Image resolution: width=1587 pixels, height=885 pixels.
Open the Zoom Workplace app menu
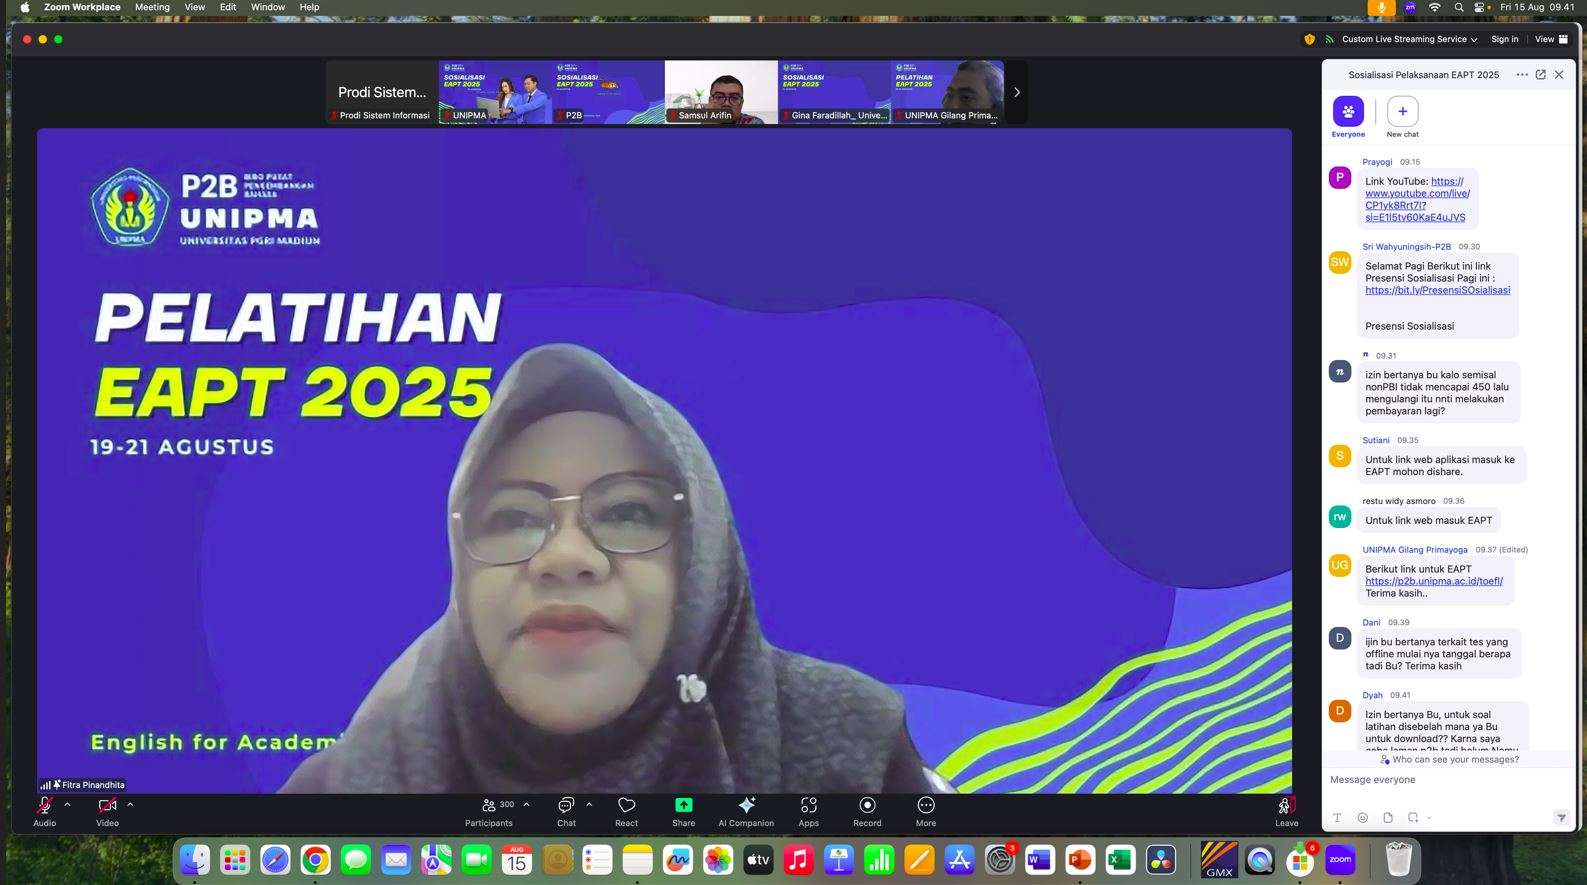(82, 7)
